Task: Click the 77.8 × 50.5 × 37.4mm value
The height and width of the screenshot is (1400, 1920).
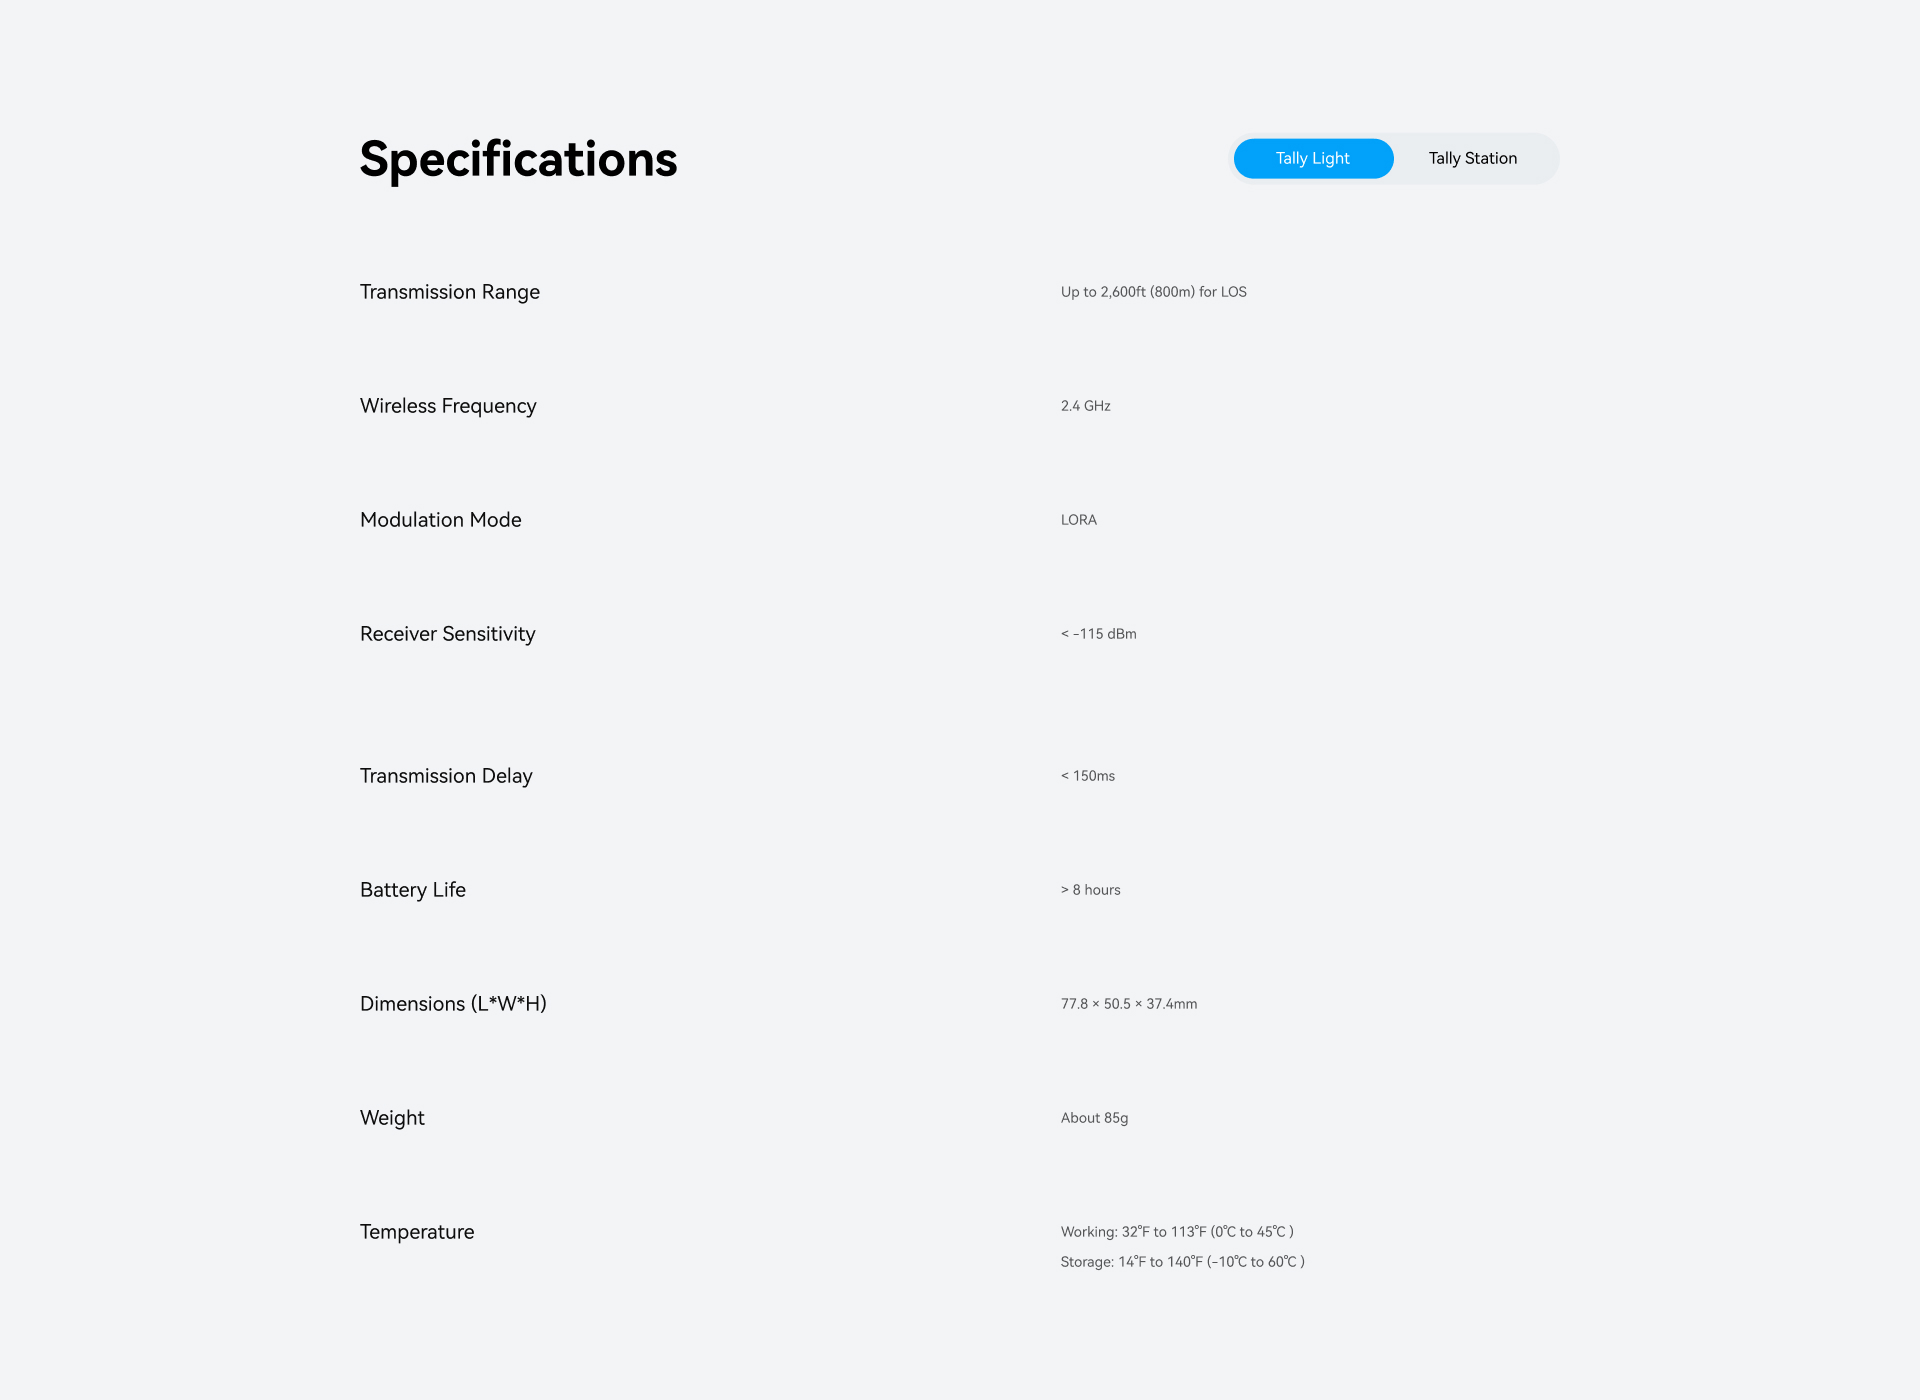Action: click(1128, 1004)
